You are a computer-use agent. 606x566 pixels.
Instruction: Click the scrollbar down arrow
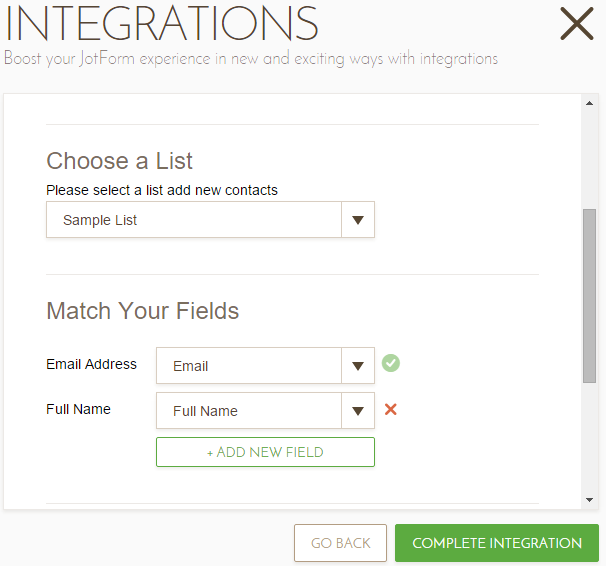pos(590,500)
